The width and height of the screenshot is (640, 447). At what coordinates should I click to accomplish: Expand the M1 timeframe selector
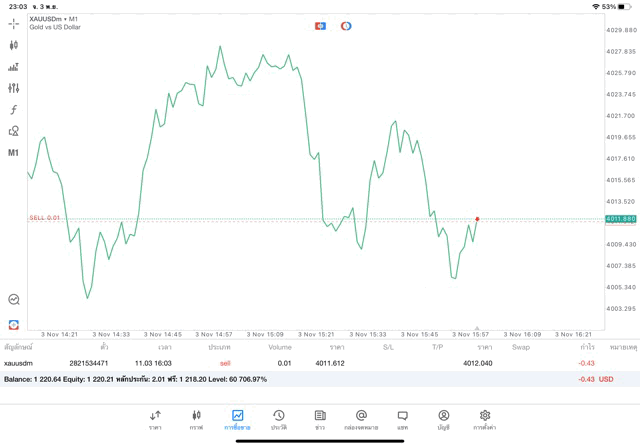[x=14, y=153]
